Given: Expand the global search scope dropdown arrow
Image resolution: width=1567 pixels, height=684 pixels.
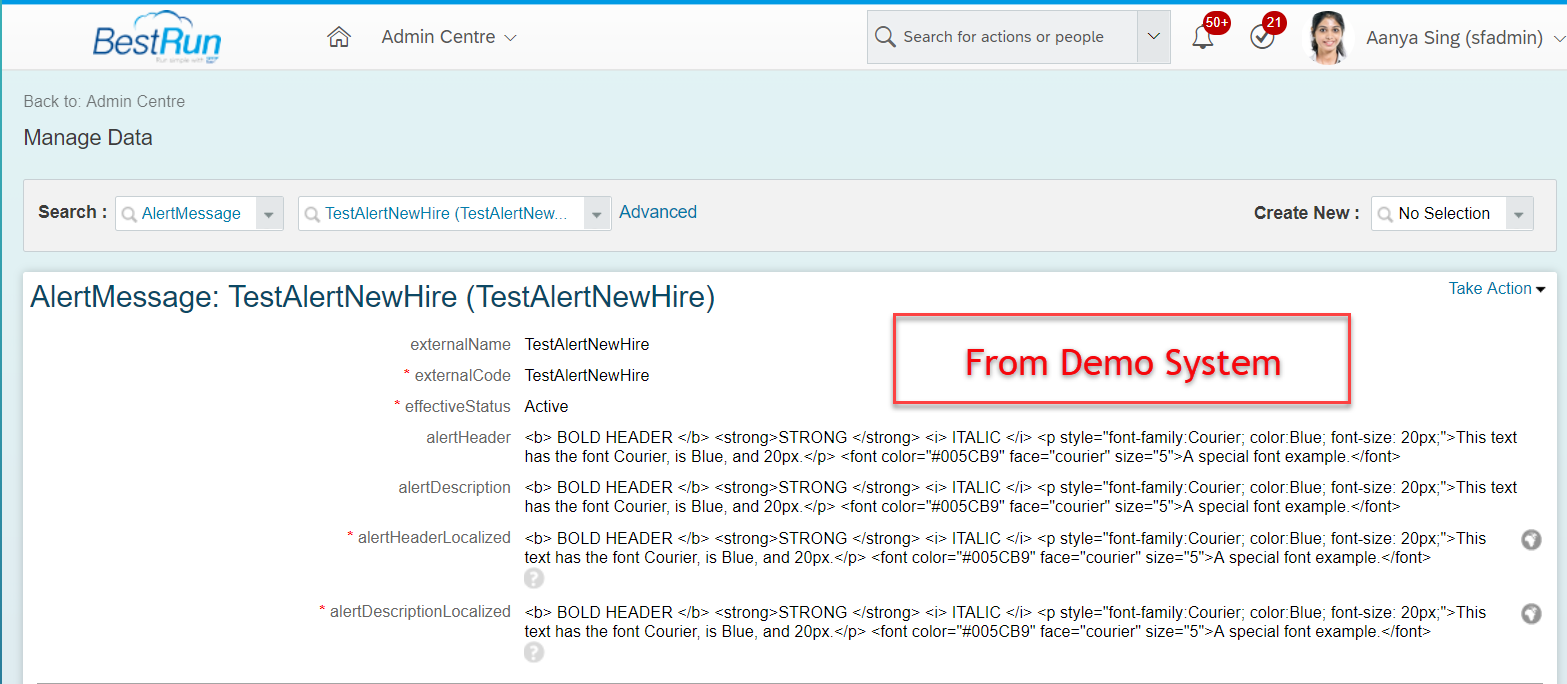Looking at the screenshot, I should pos(1154,37).
